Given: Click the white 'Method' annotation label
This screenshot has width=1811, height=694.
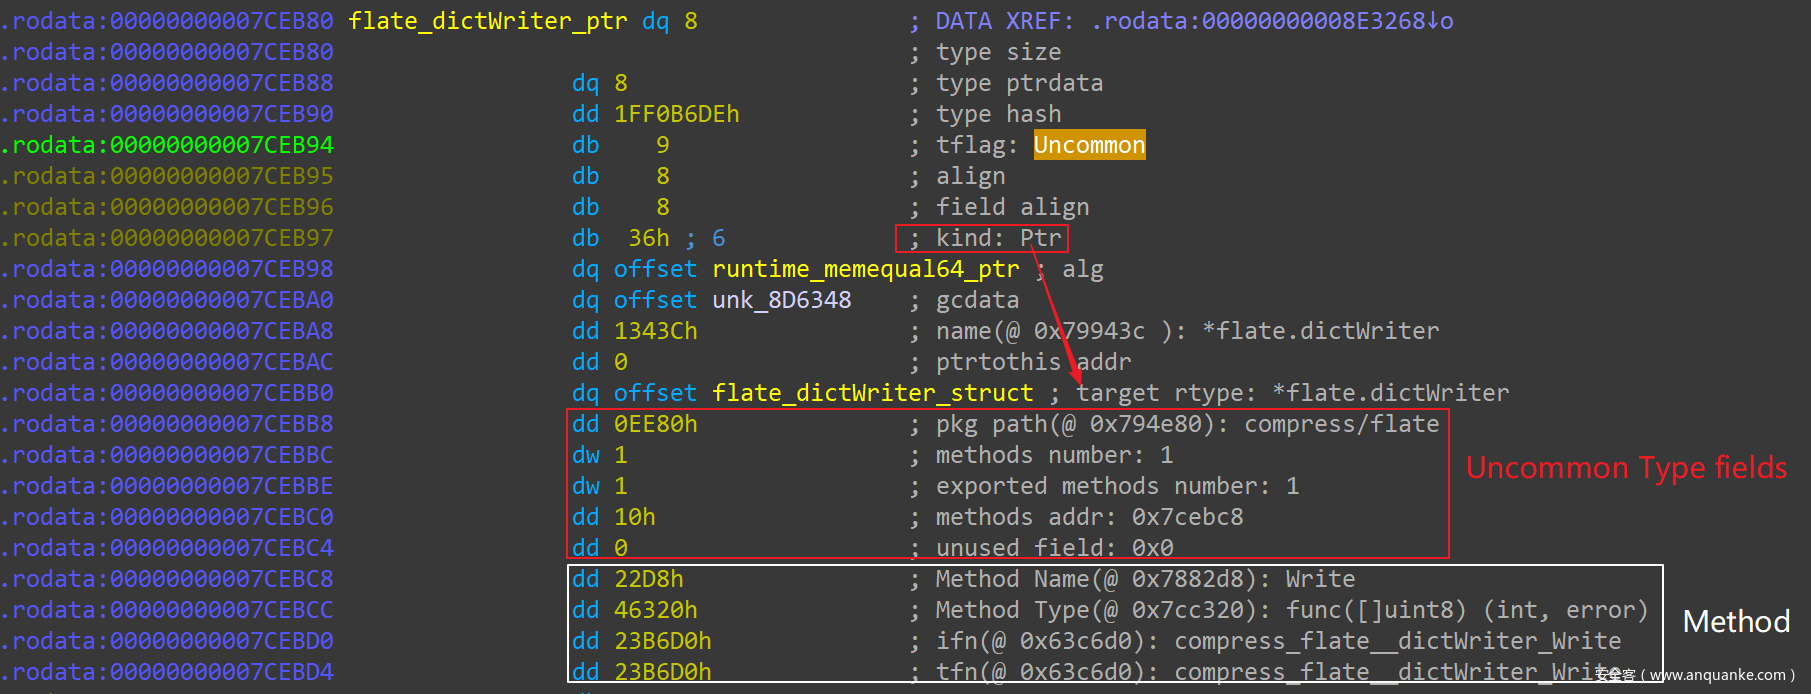Looking at the screenshot, I should (1736, 622).
